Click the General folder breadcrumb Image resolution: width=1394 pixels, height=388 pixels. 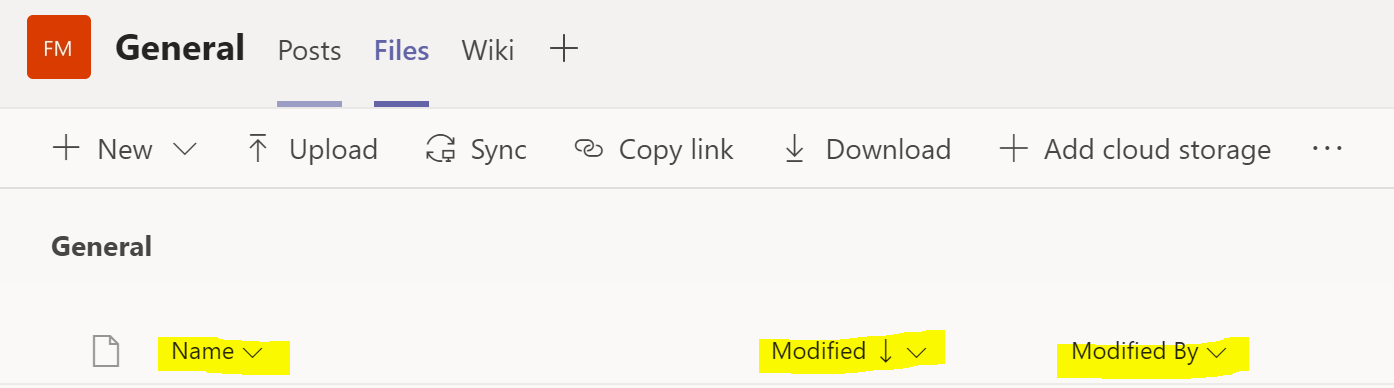tap(101, 247)
